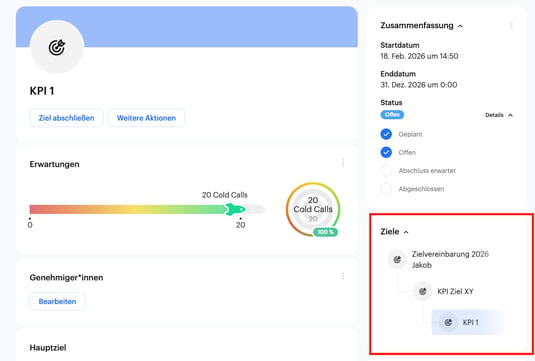Screen dimensions: 535x361
Task: Collapse the Ziele section
Action: point(406,232)
